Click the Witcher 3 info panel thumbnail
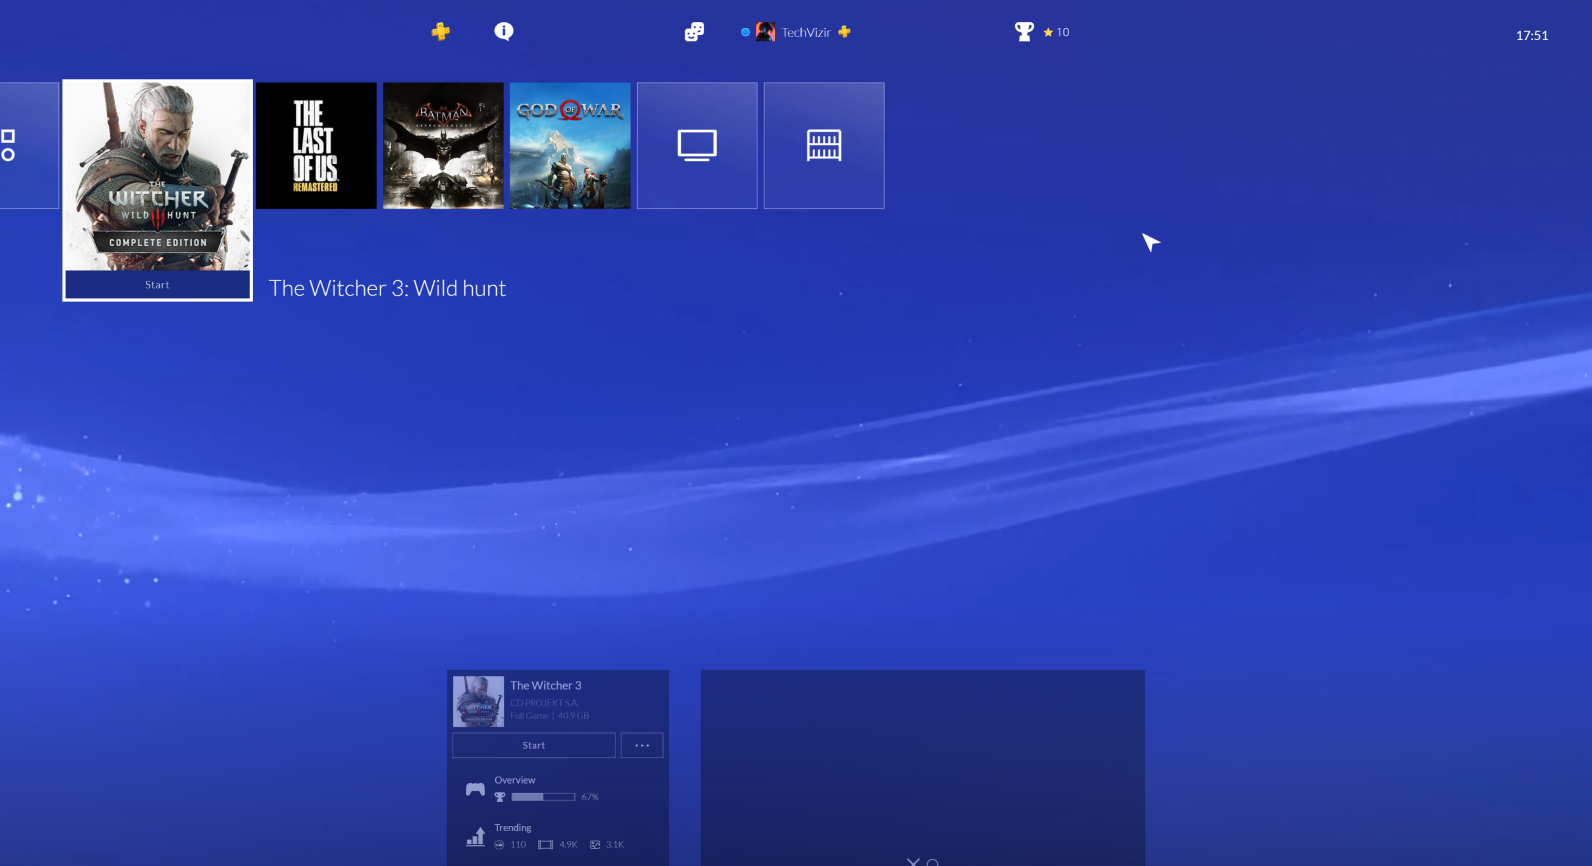The image size is (1592, 866). coord(478,701)
